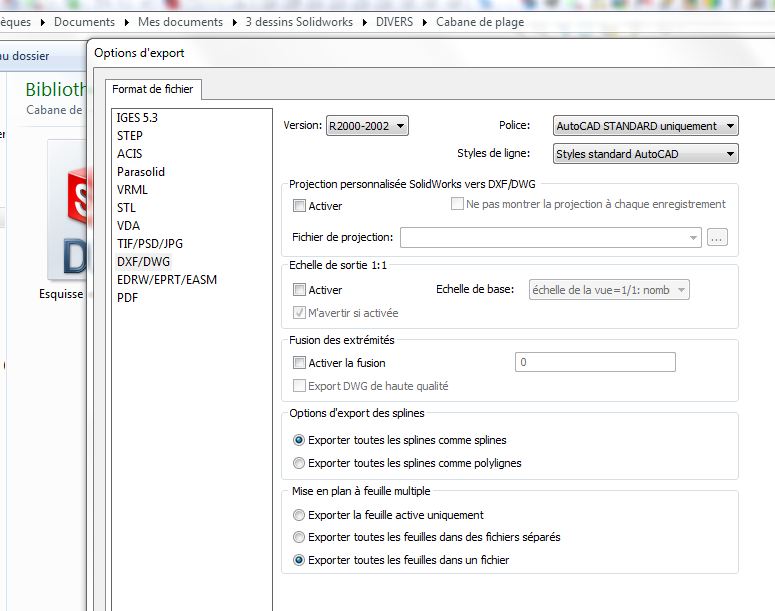
Task: Open Styles de ligne dropdown
Action: coord(646,154)
